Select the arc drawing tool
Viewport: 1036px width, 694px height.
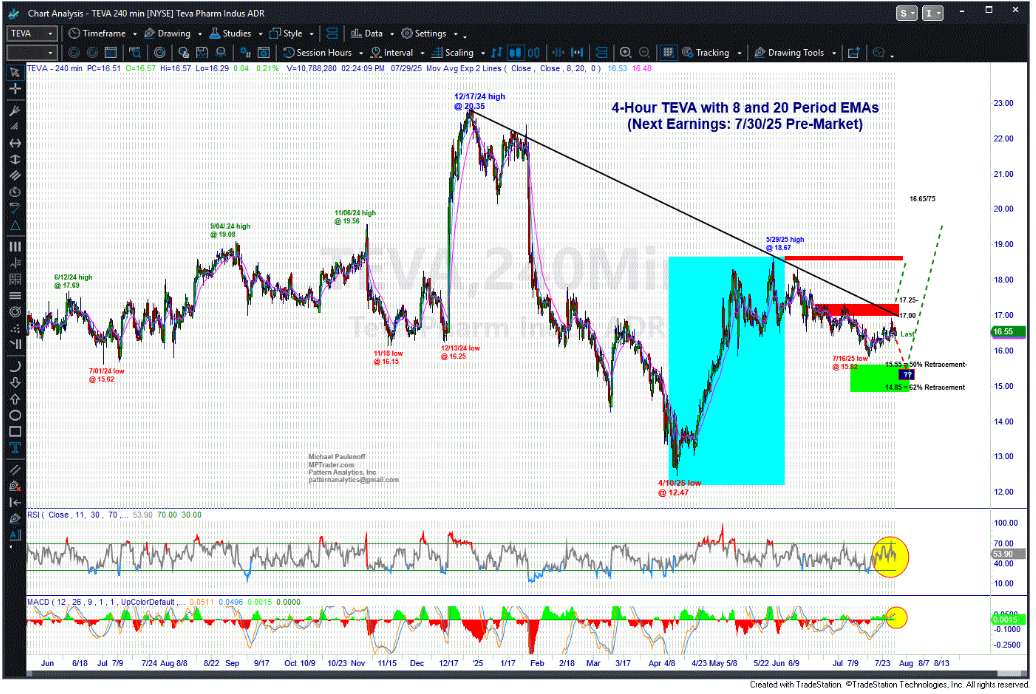click(15, 366)
